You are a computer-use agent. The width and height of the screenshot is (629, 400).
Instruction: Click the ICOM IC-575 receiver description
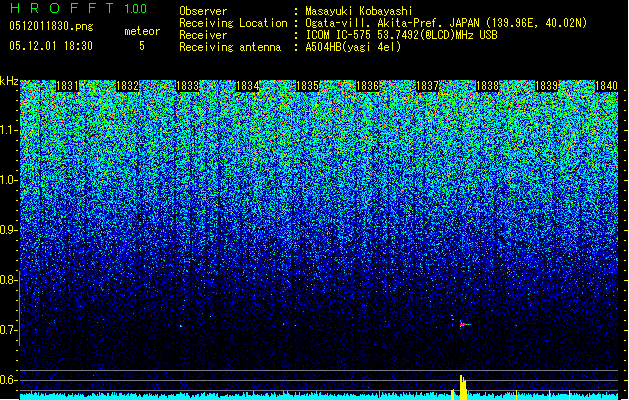[402, 35]
